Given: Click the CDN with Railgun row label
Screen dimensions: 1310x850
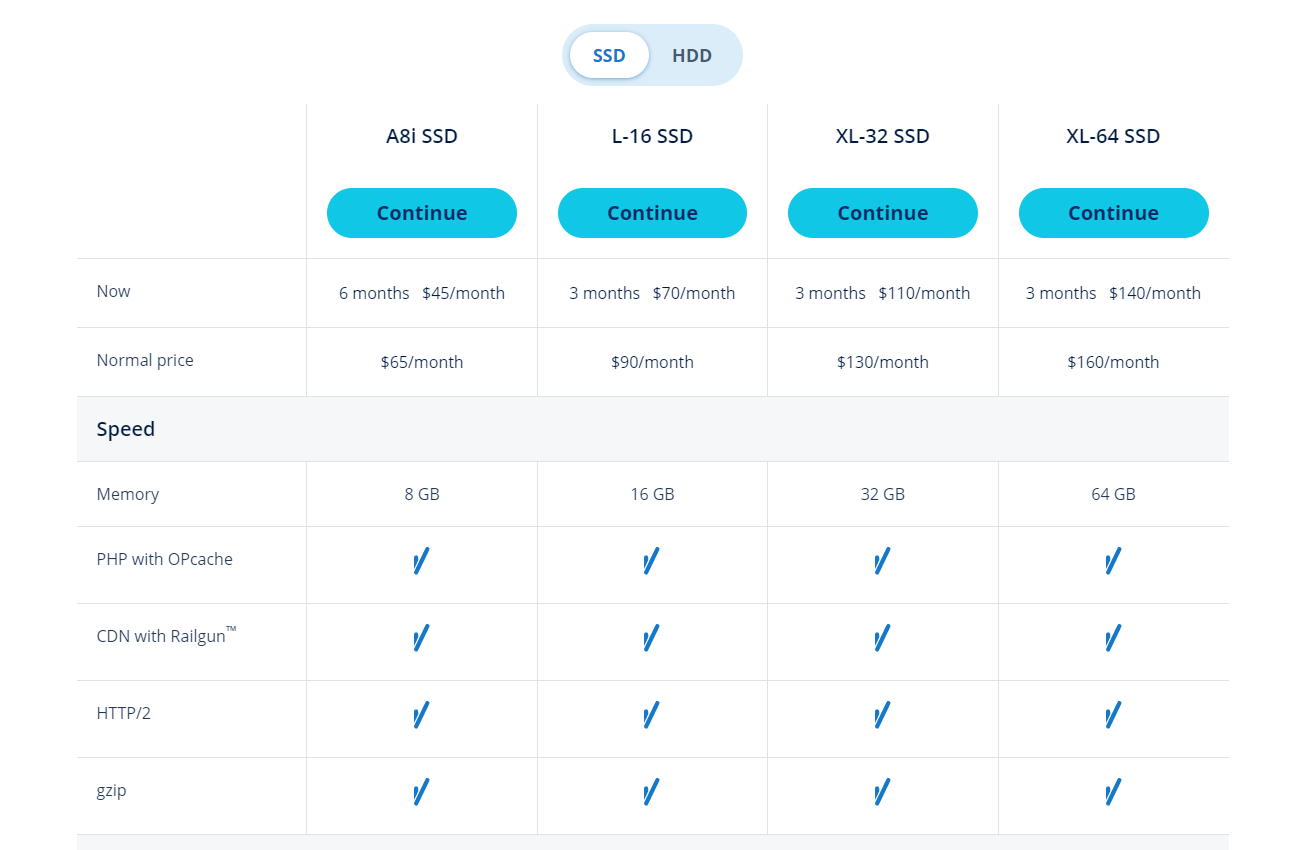Looking at the screenshot, I should coord(166,635).
